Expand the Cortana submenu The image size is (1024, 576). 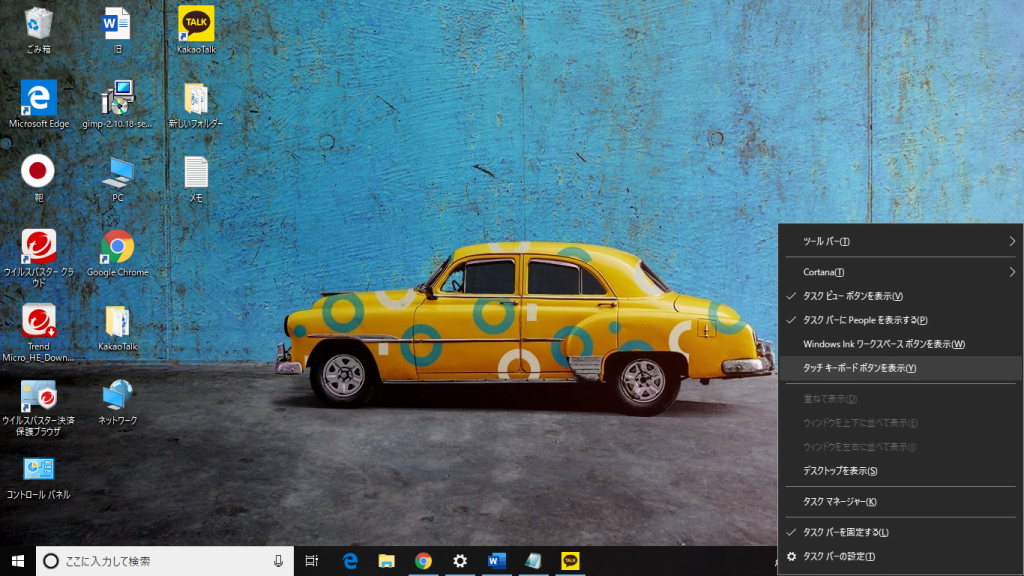pos(900,272)
